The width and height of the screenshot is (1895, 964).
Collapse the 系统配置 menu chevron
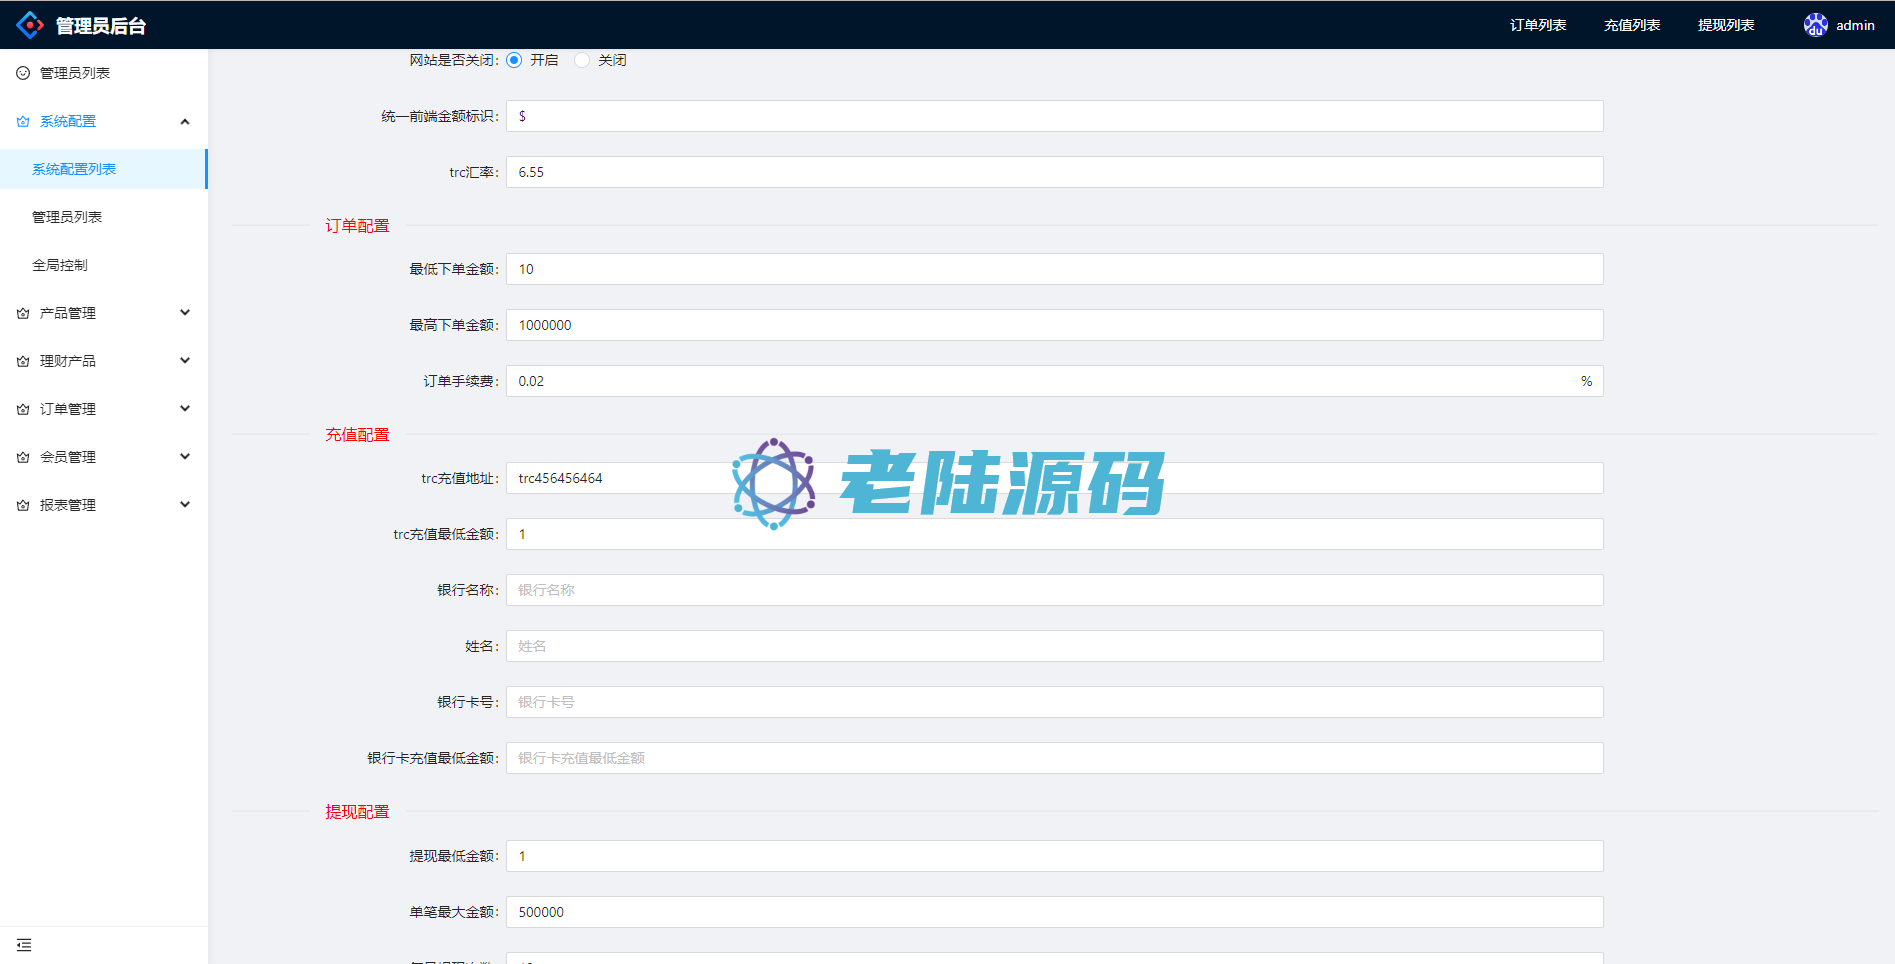[185, 121]
